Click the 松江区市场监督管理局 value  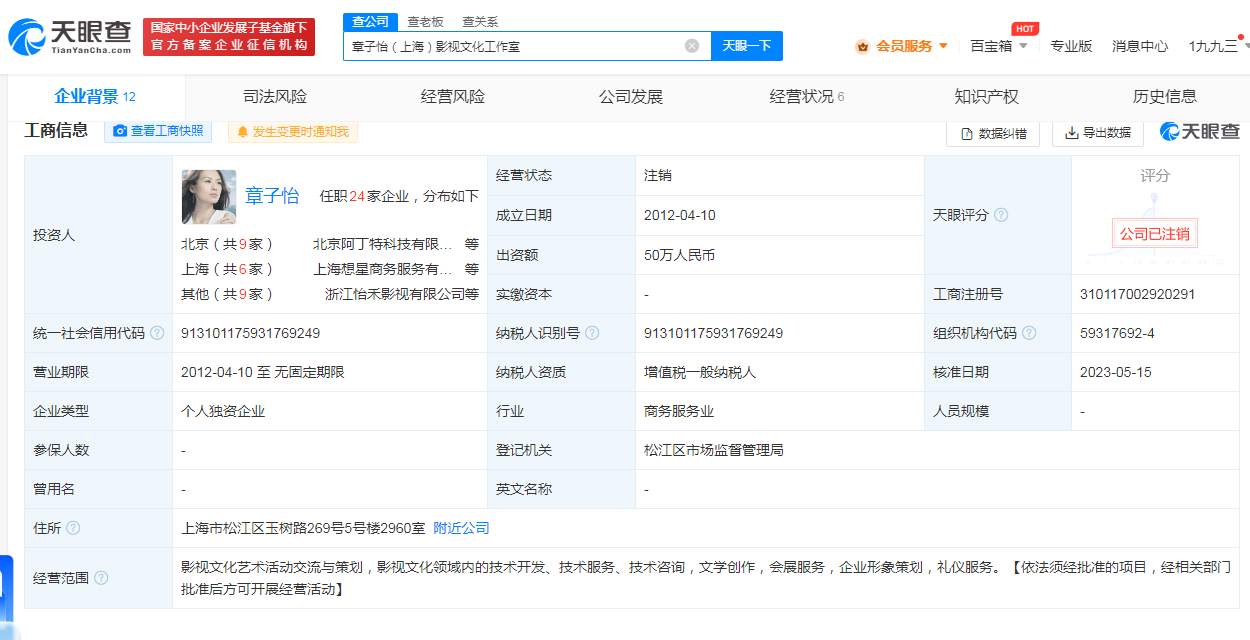coord(714,450)
